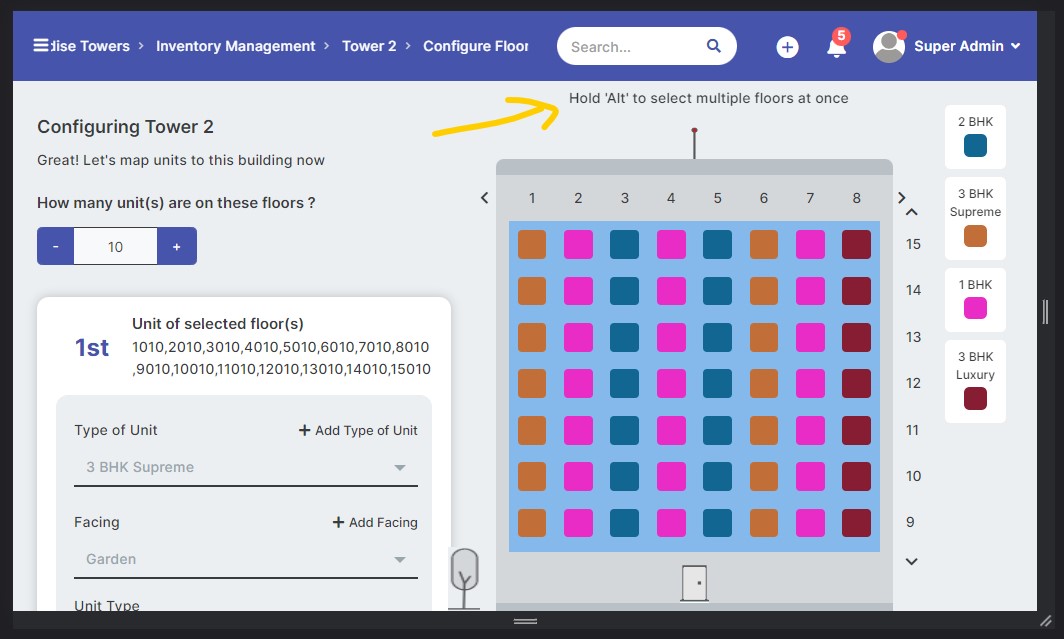Image resolution: width=1064 pixels, height=639 pixels.
Task: Select floor 10 label
Action: point(913,476)
